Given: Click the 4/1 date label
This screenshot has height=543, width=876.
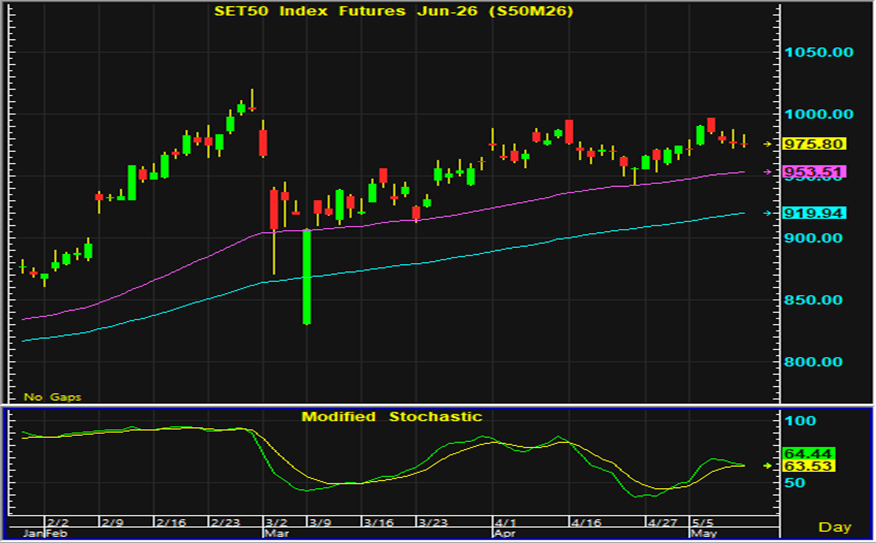Looking at the screenshot, I should pos(506,523).
